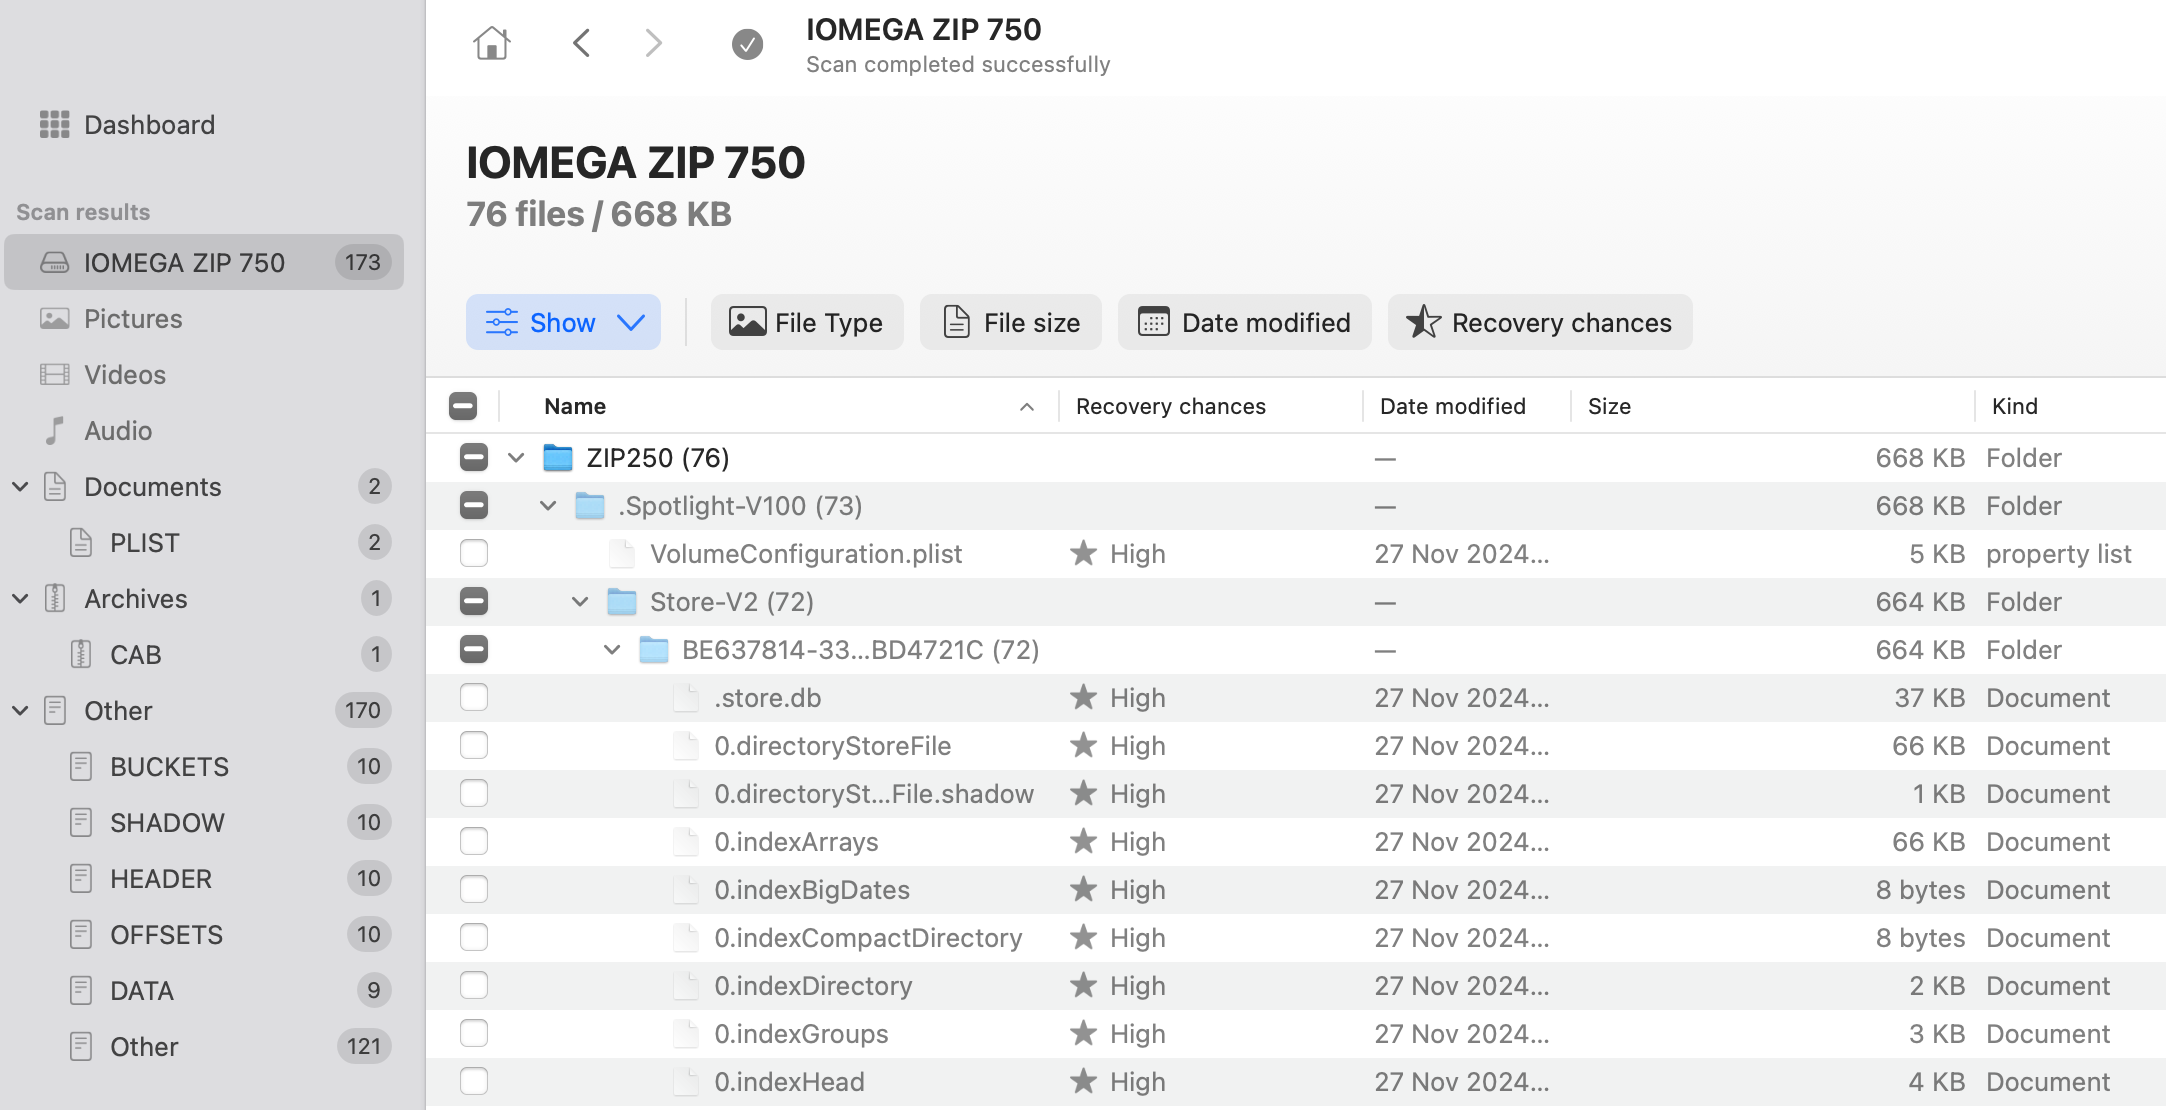
Task: Click the Home icon in toolbar
Action: 491,43
